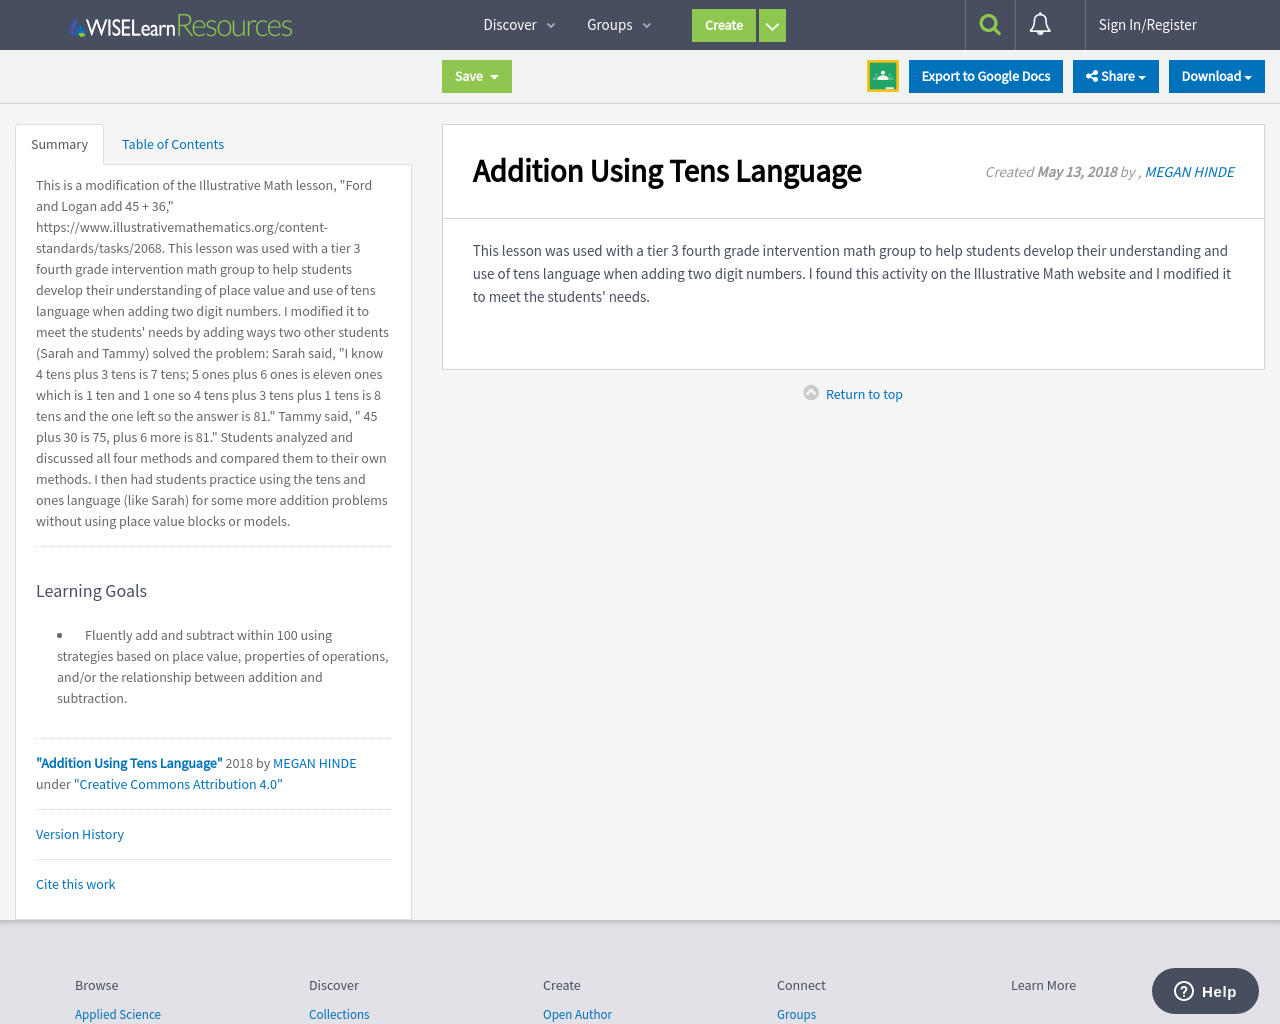Open Share options
Image resolution: width=1280 pixels, height=1024 pixels.
(1115, 76)
